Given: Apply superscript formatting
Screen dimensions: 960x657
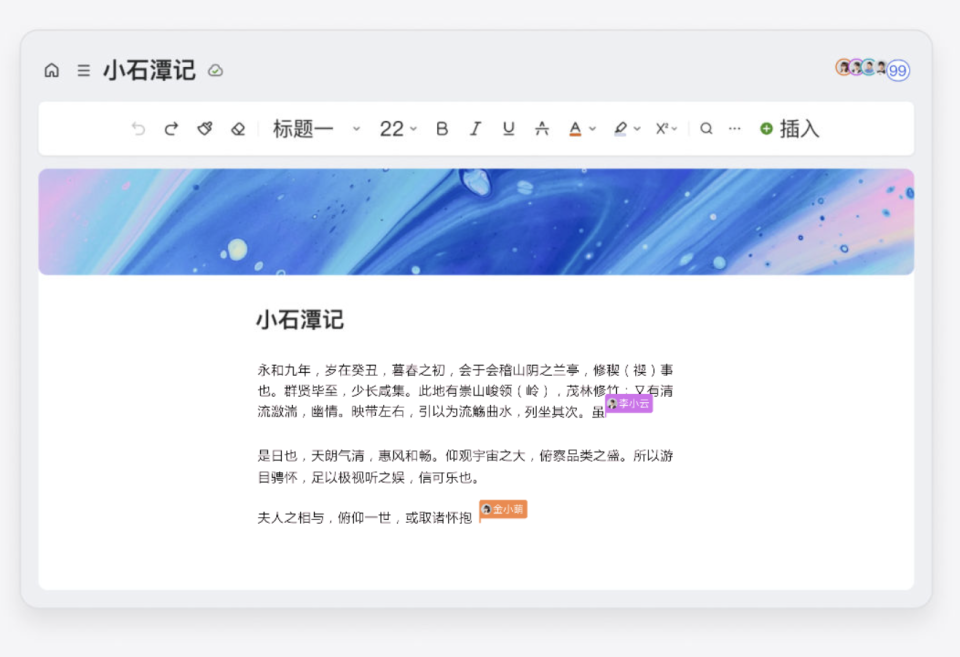Looking at the screenshot, I should pos(663,128).
